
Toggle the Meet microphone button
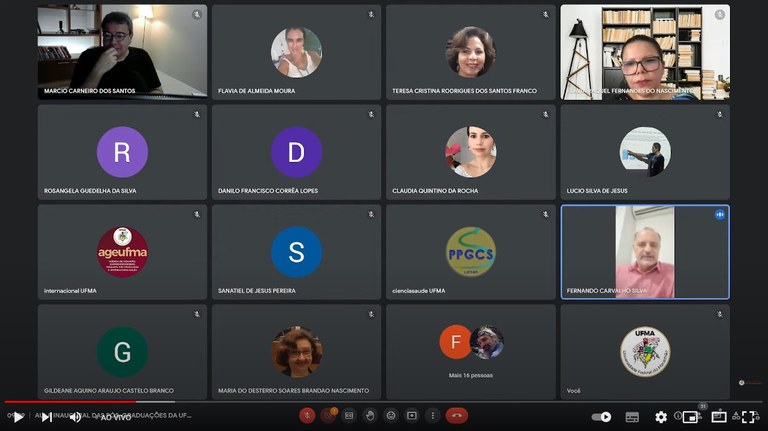click(307, 415)
